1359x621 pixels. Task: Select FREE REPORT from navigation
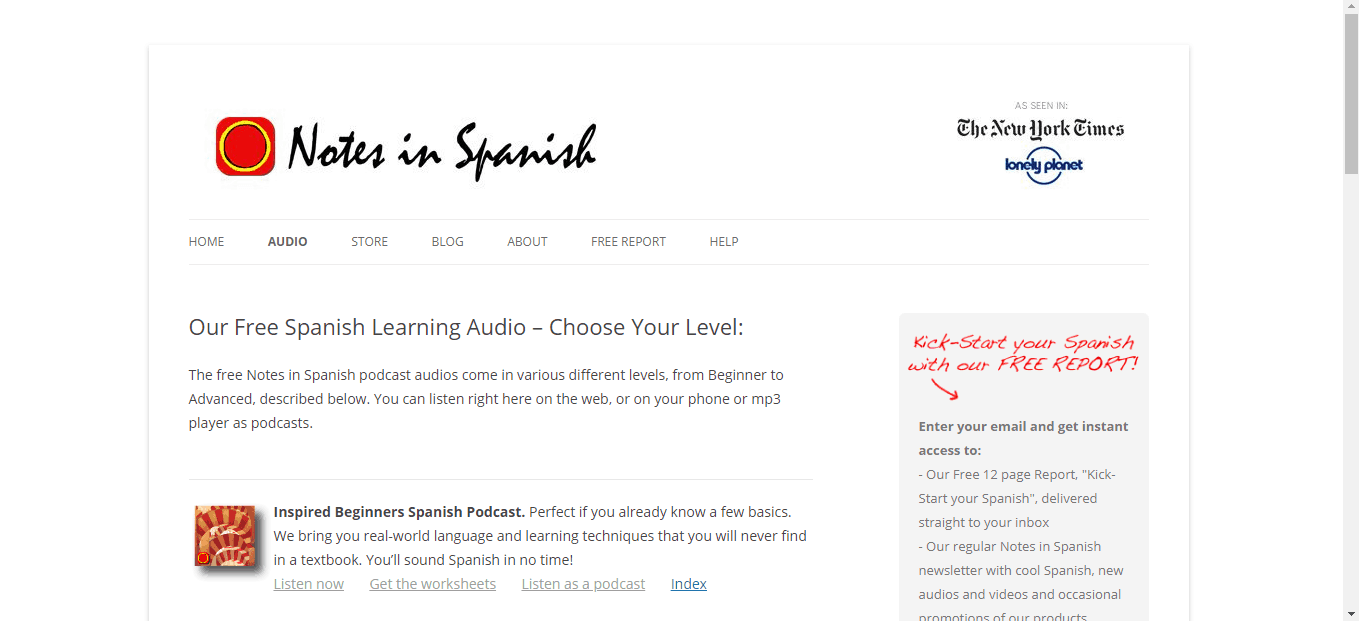[x=628, y=241]
